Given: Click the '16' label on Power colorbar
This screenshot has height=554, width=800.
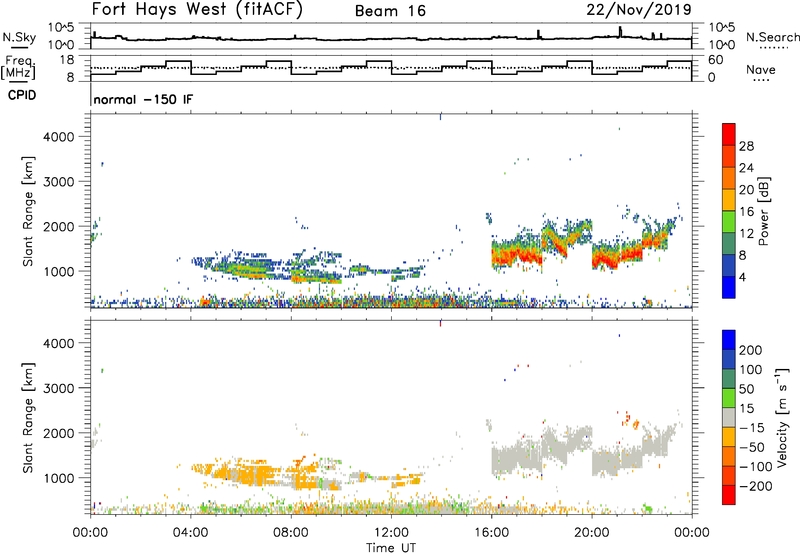Looking at the screenshot, I should point(746,212).
